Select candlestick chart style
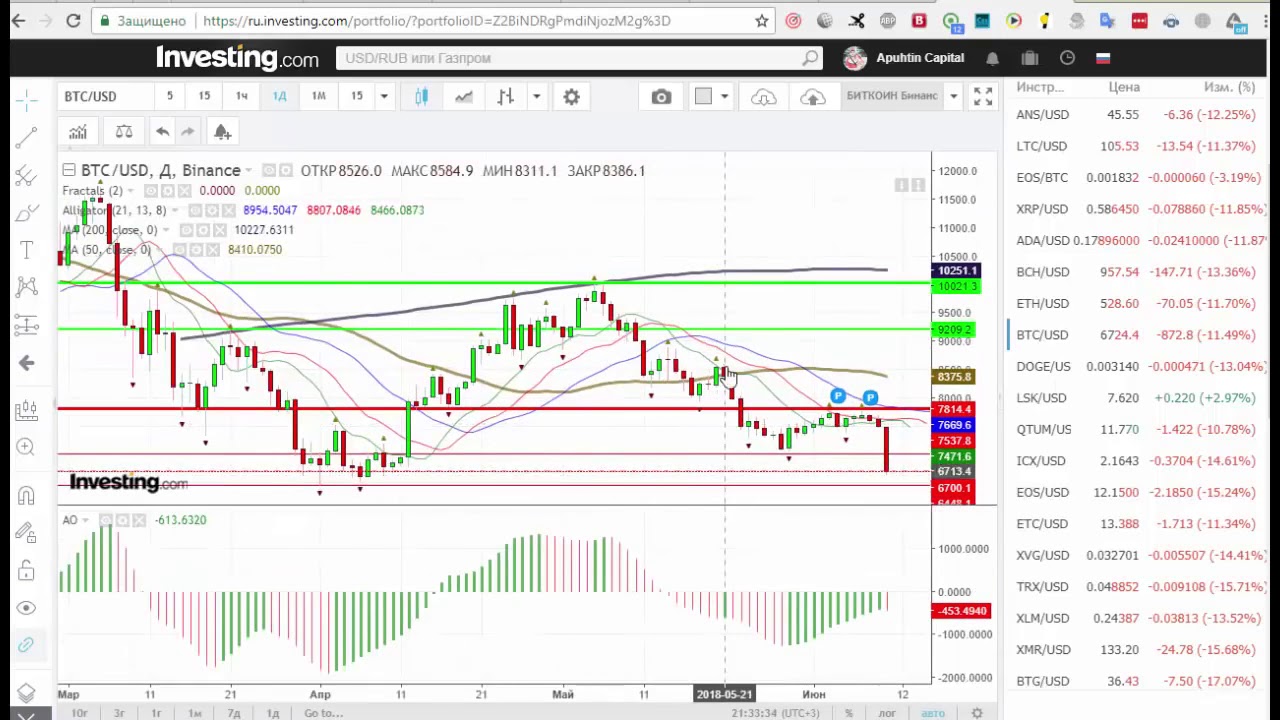Screen dimensions: 1280x720 tap(422, 96)
